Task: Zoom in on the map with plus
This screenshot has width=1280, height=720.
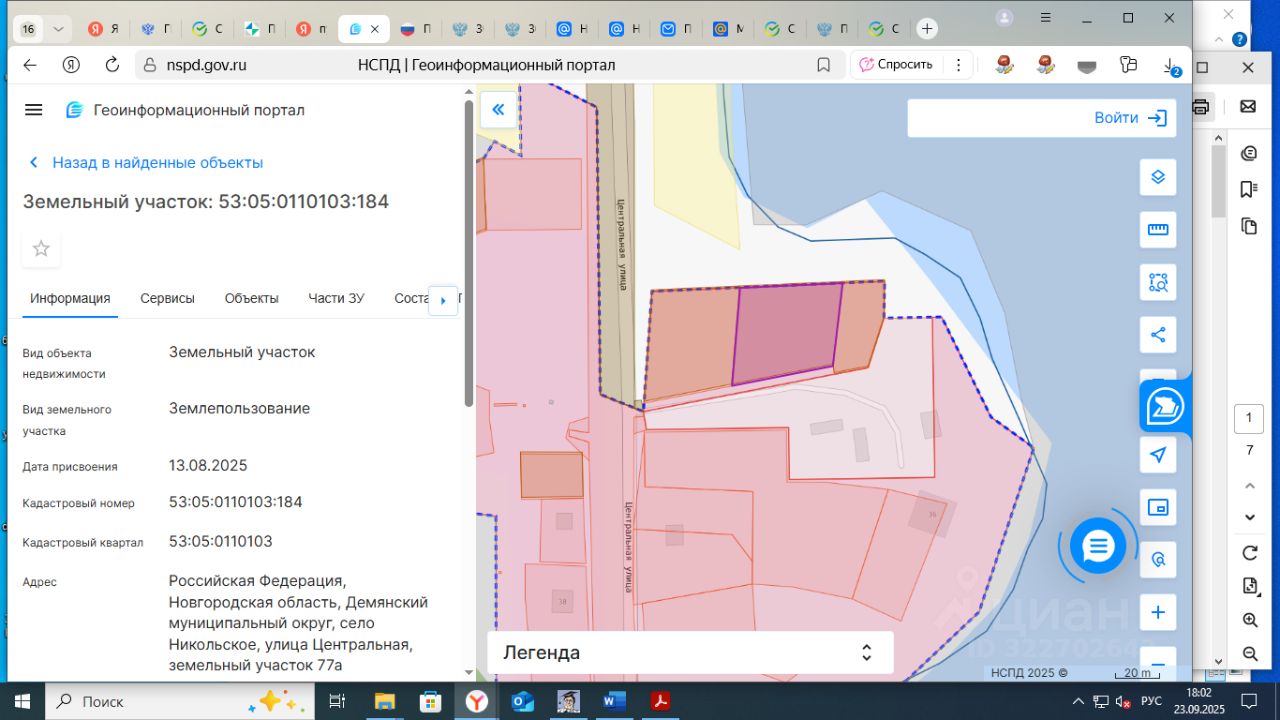Action: click(1158, 612)
